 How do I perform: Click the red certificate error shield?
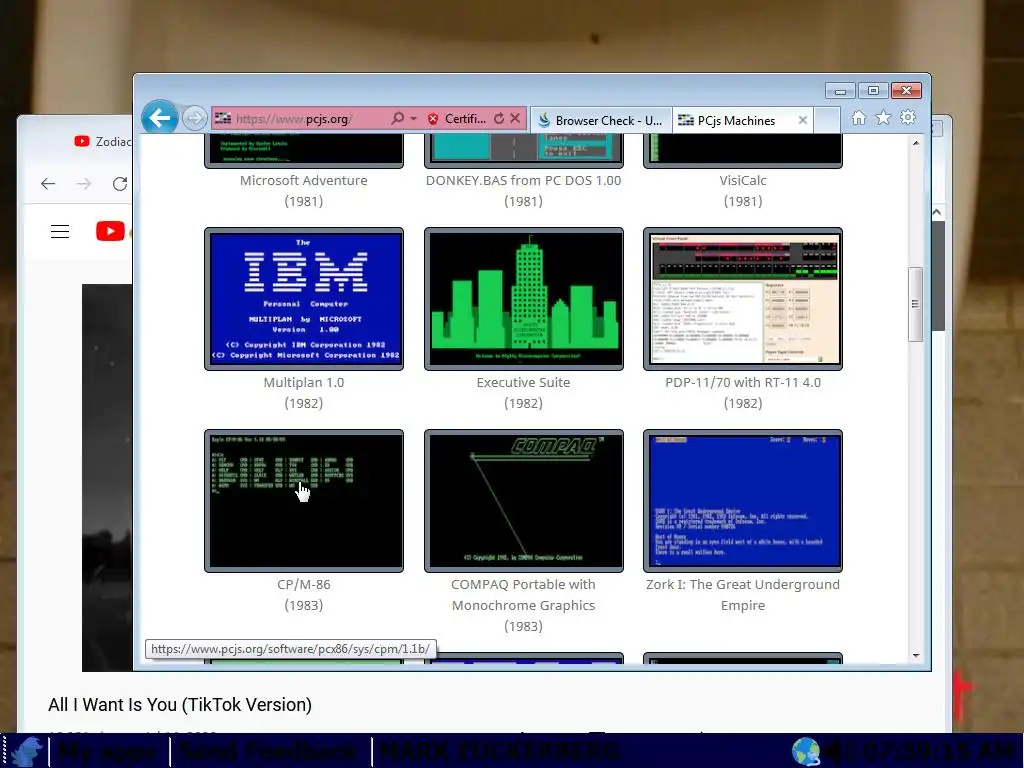(x=432, y=119)
